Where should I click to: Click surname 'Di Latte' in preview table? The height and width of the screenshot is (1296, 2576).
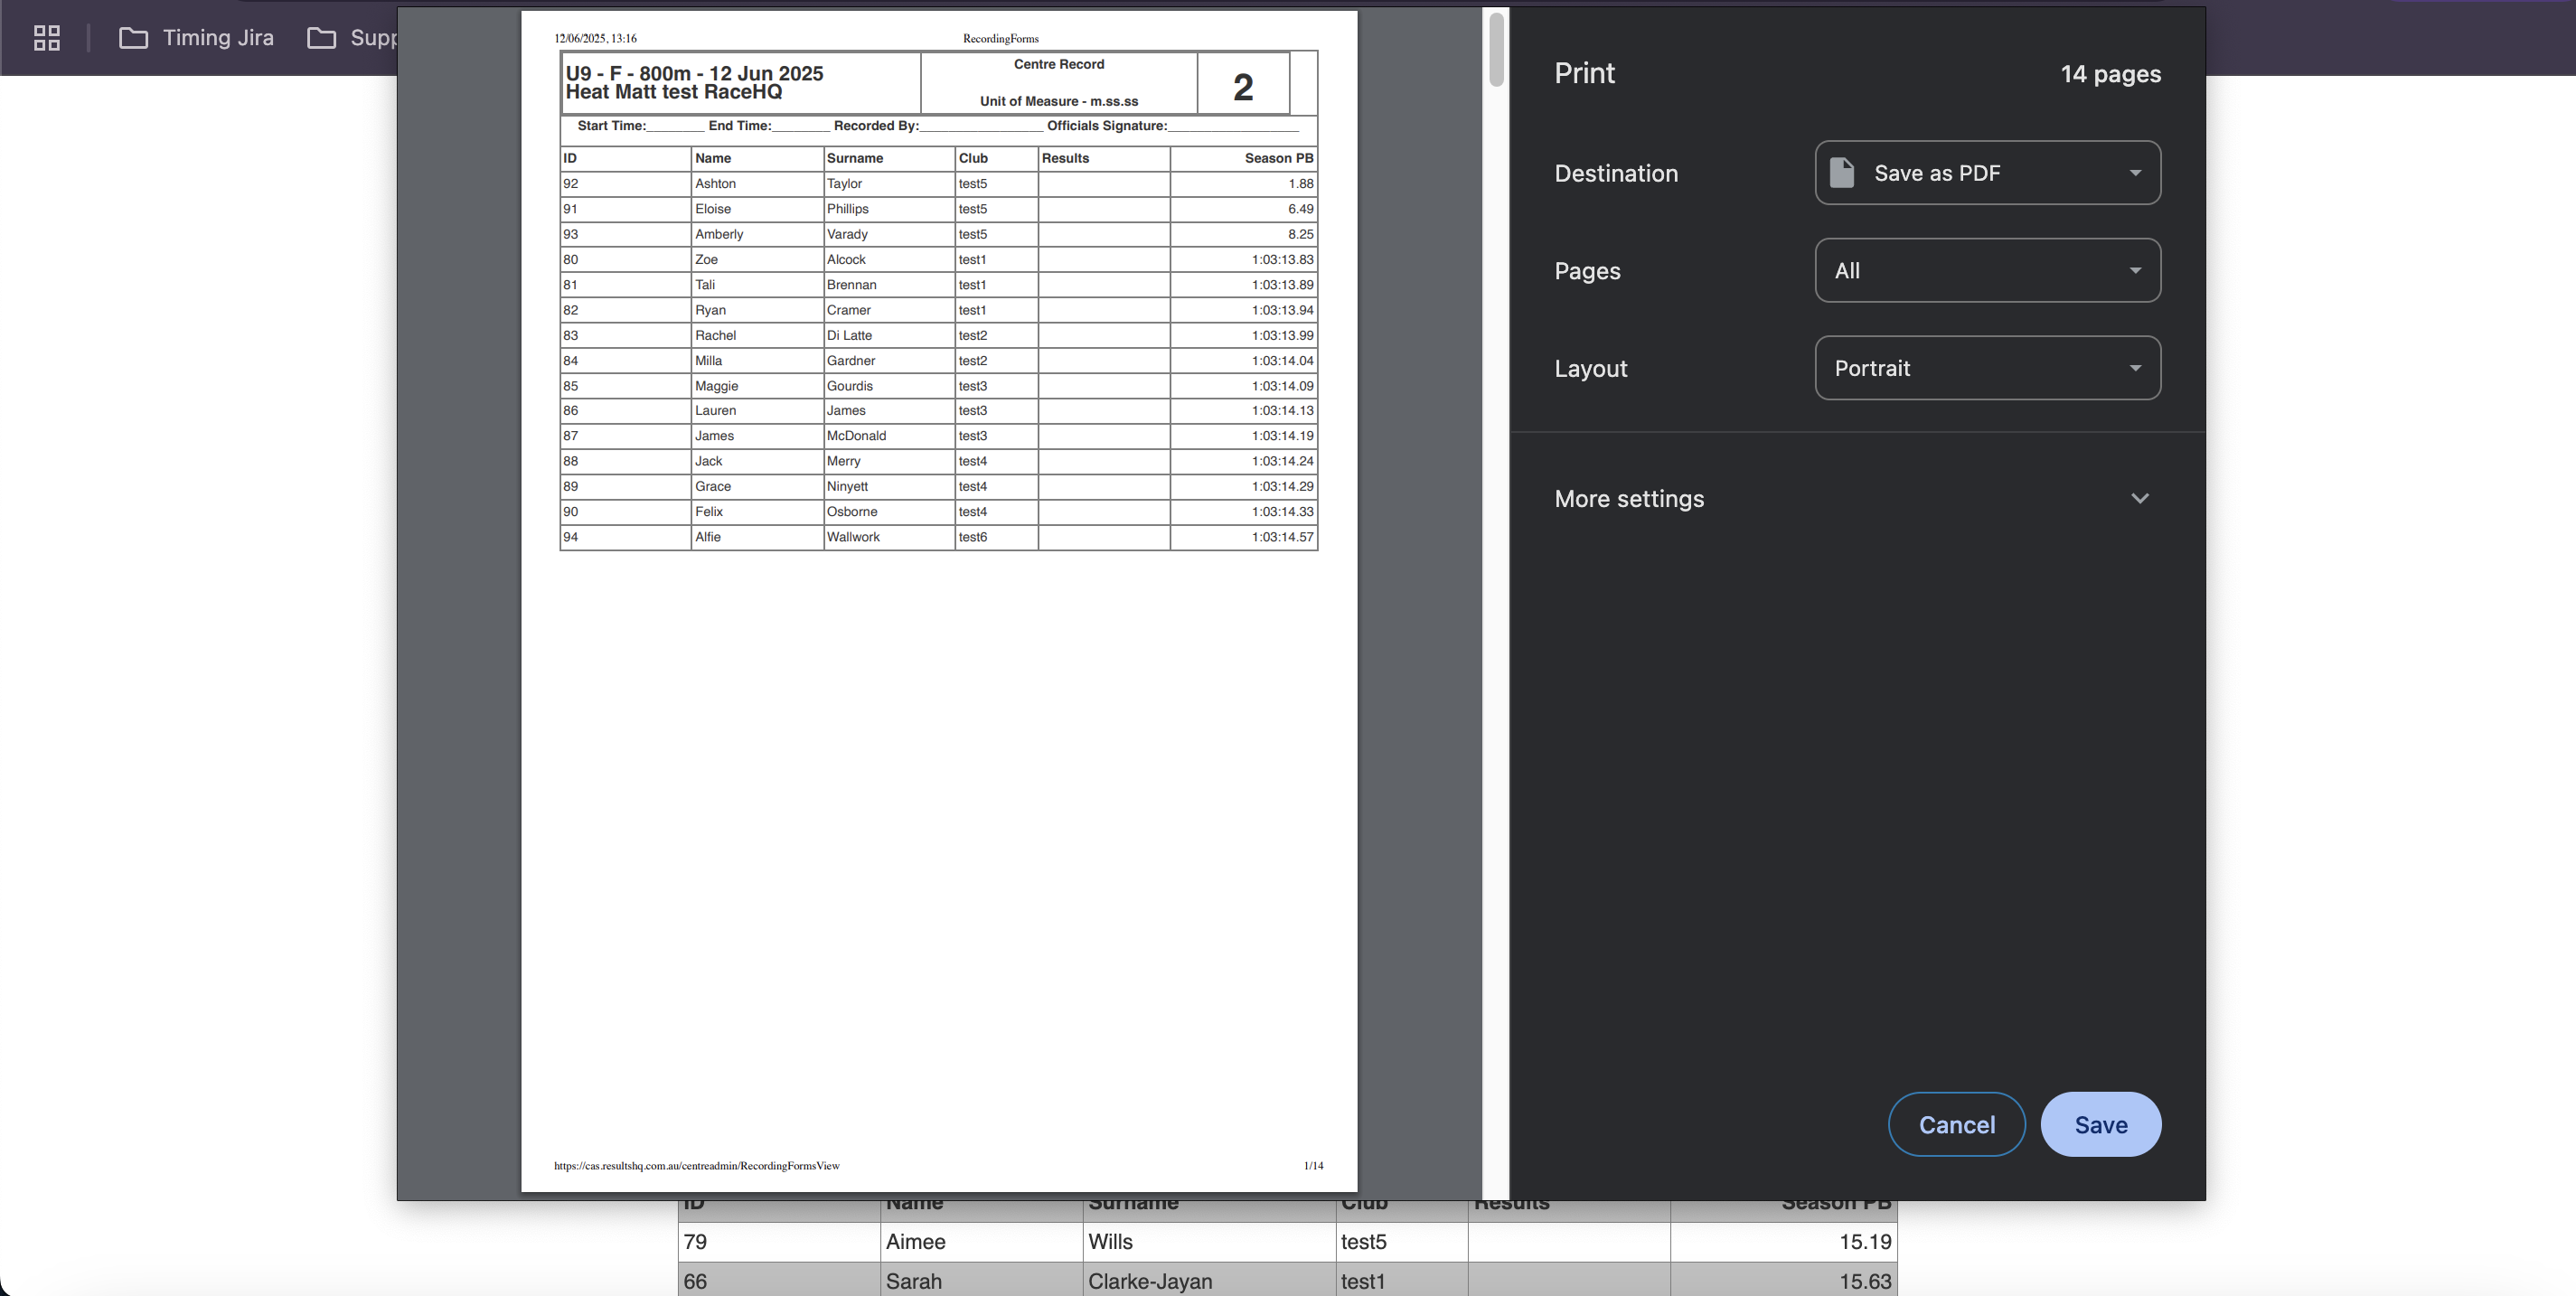(x=849, y=335)
